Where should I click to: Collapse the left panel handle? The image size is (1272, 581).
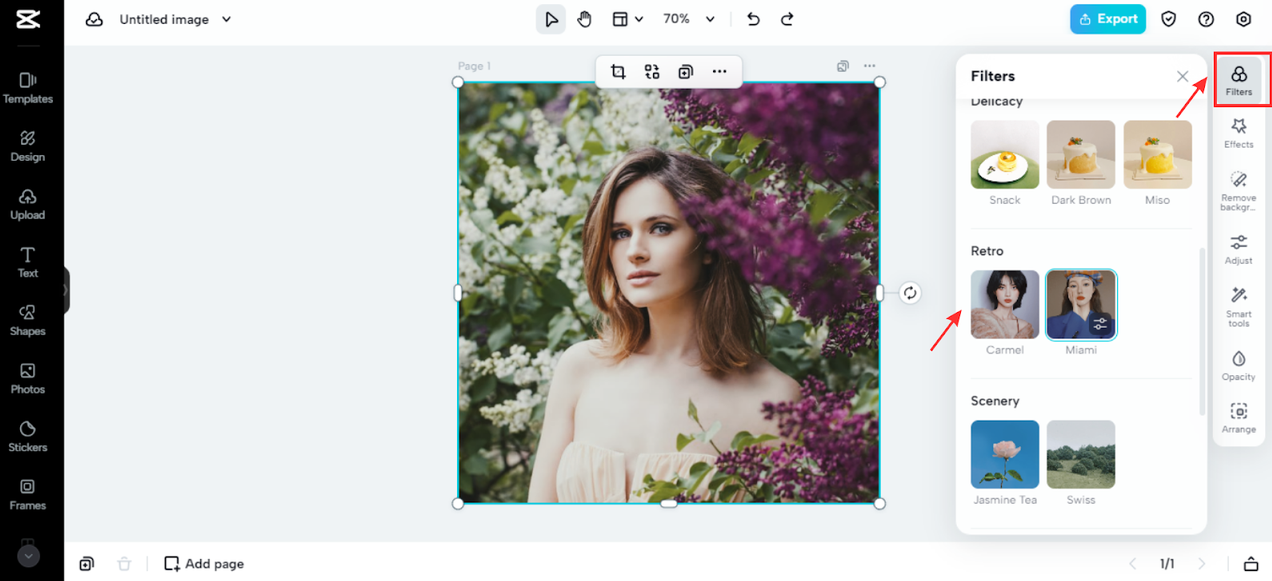(66, 291)
